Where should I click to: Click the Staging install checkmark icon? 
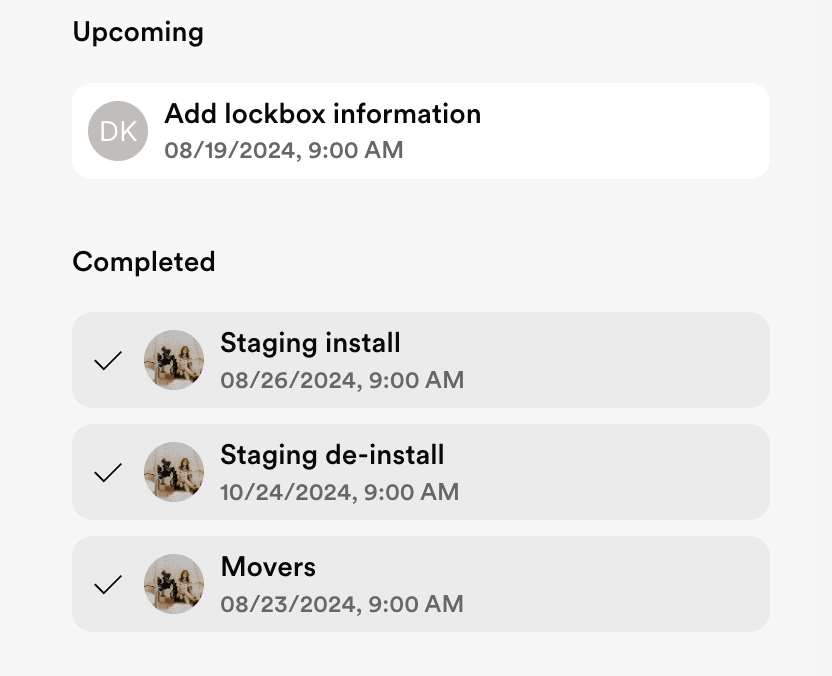point(108,360)
